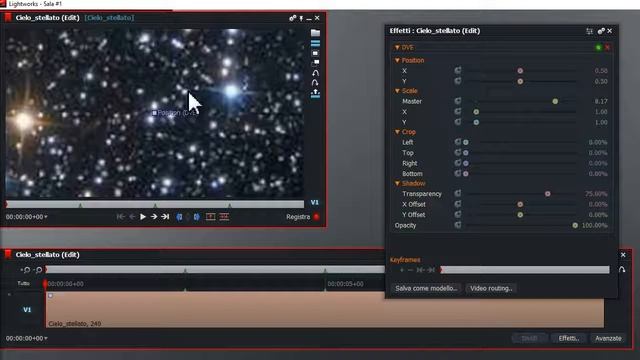
Task: Click the Registra label
Action: coord(298,217)
